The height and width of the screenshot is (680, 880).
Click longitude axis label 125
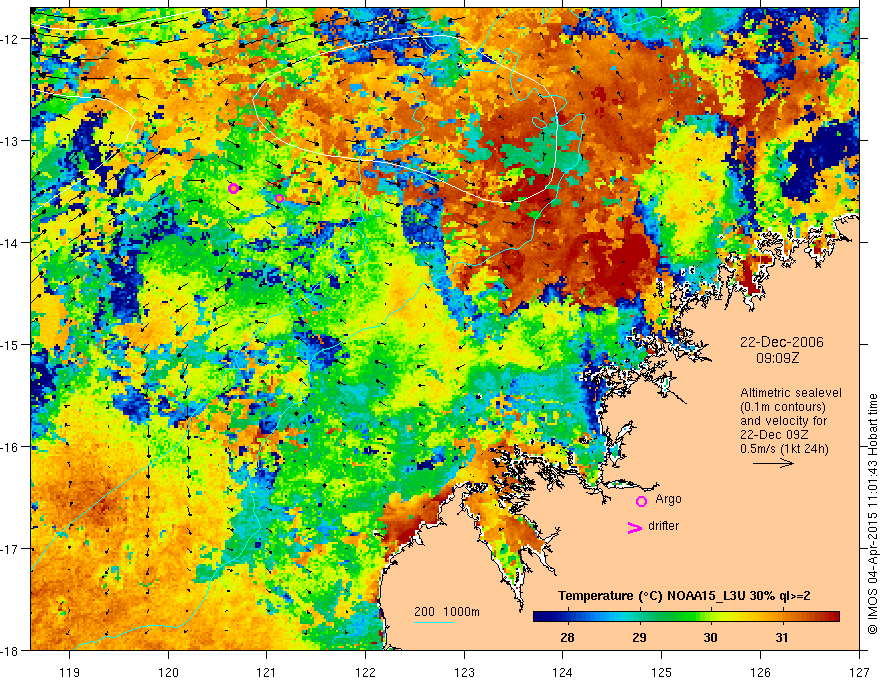[x=662, y=672]
